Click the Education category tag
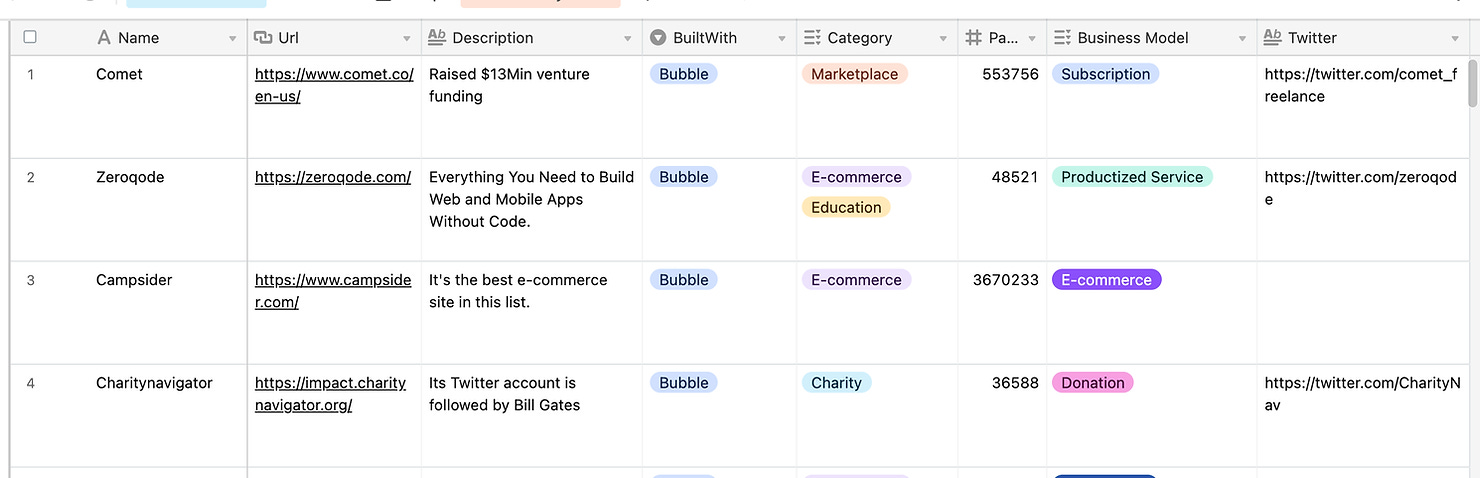Screen dimensions: 1480x478 point(846,208)
